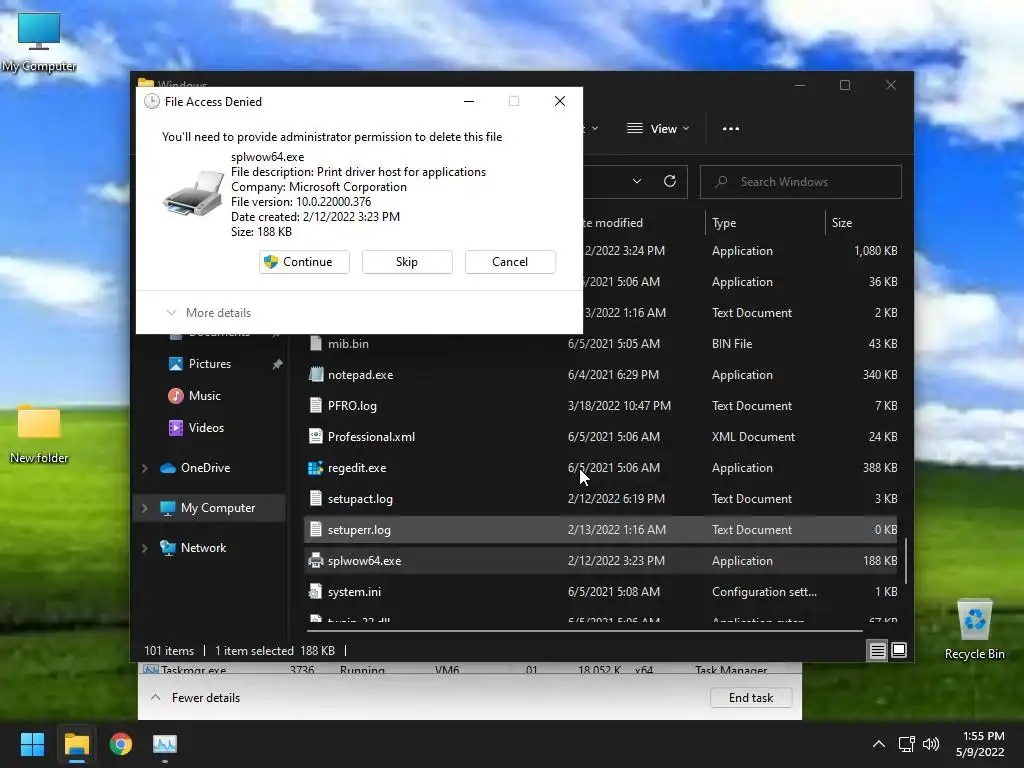This screenshot has height=768, width=1024.
Task: Click the Configuration sett... type cell
Action: coord(764,592)
